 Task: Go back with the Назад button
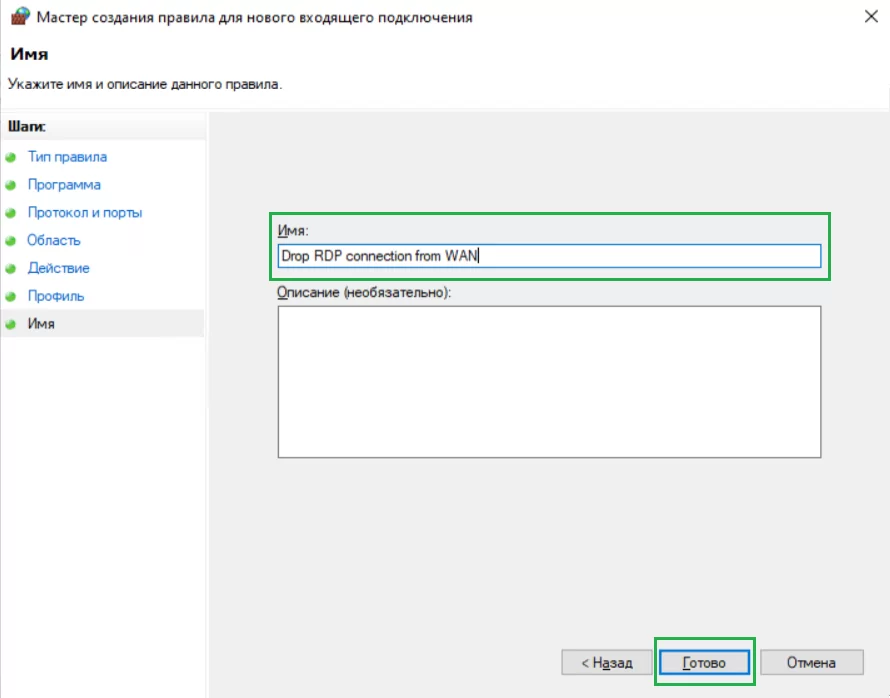point(606,662)
